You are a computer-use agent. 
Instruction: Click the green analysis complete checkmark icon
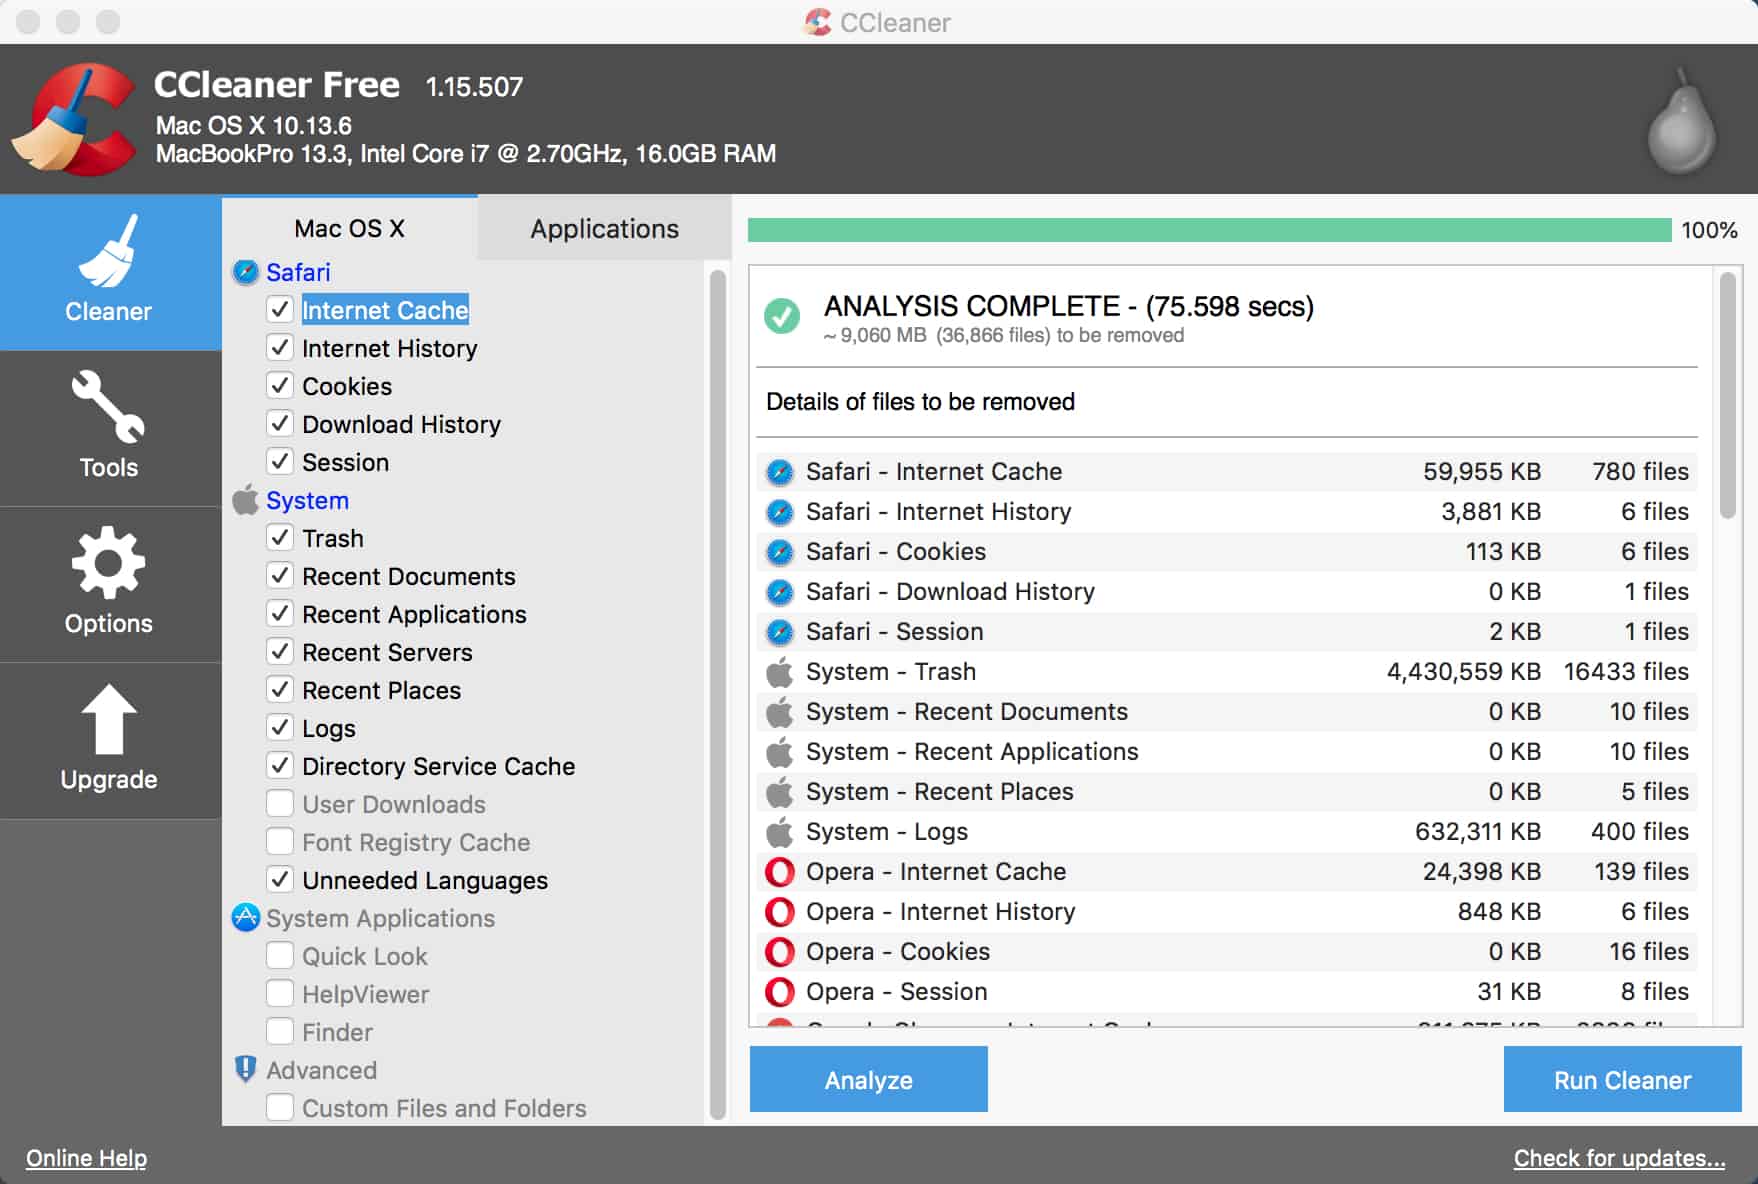point(782,316)
